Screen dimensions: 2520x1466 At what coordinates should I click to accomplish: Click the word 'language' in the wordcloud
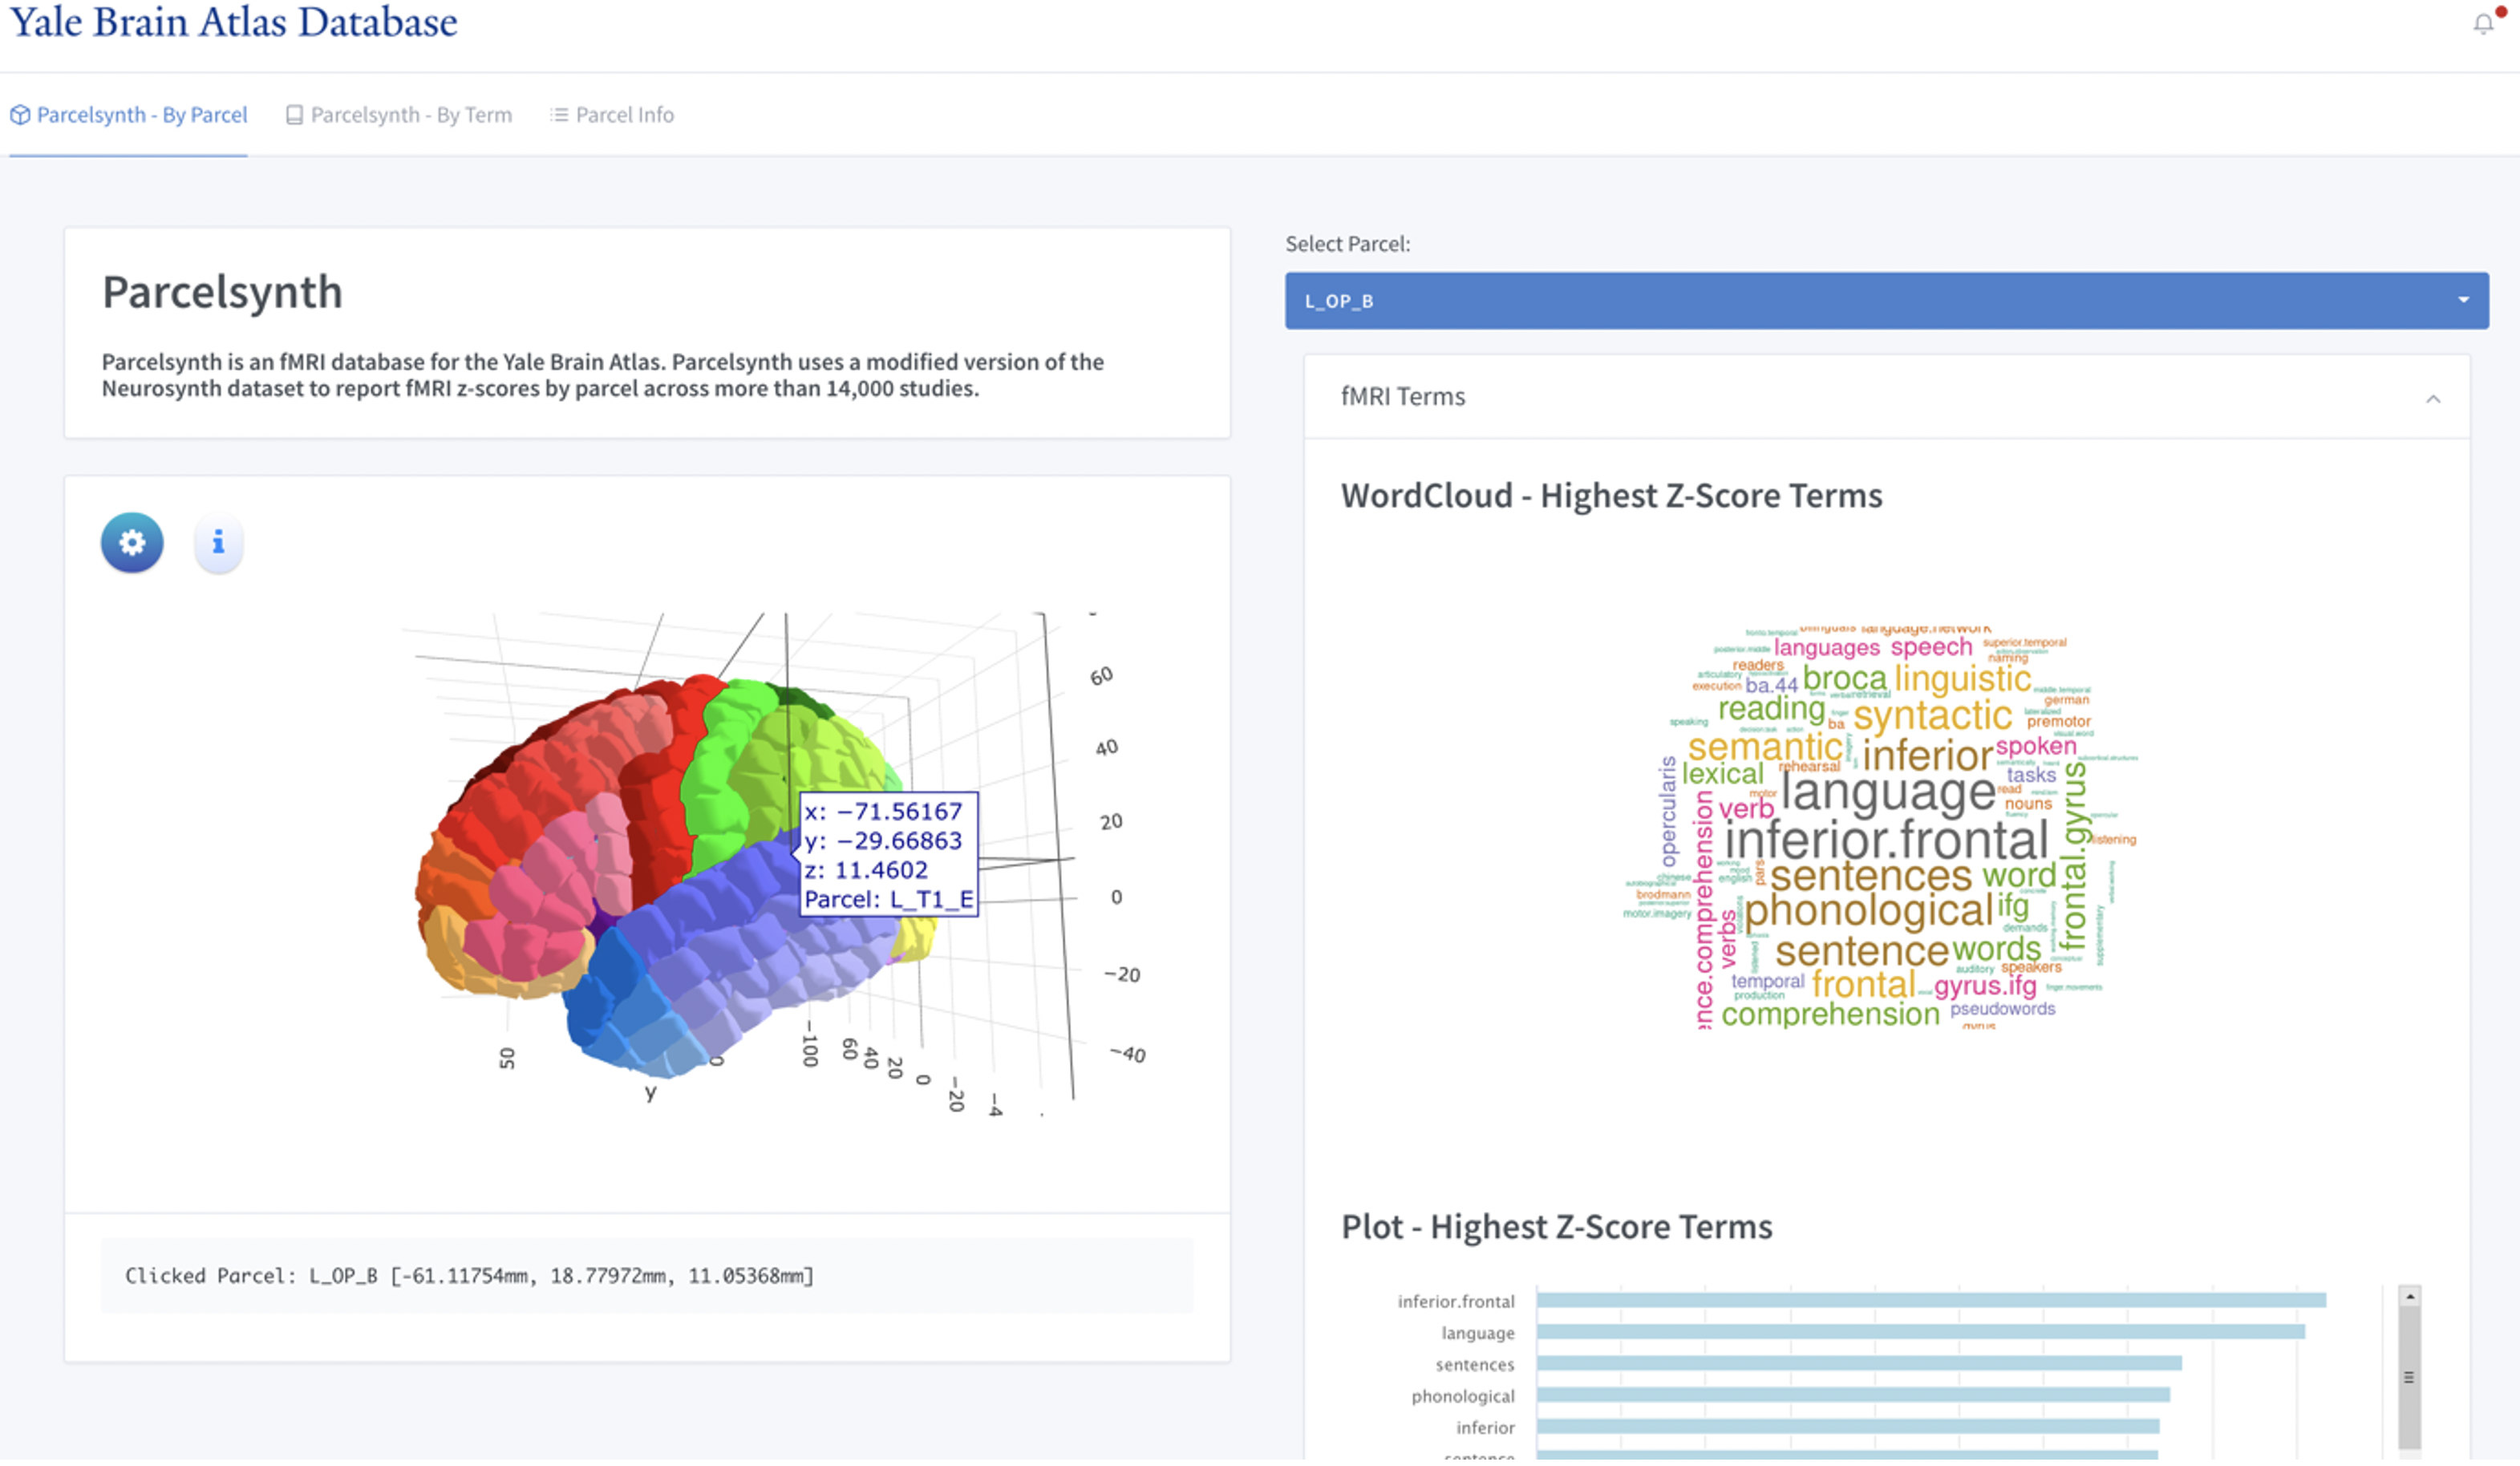click(x=1888, y=792)
